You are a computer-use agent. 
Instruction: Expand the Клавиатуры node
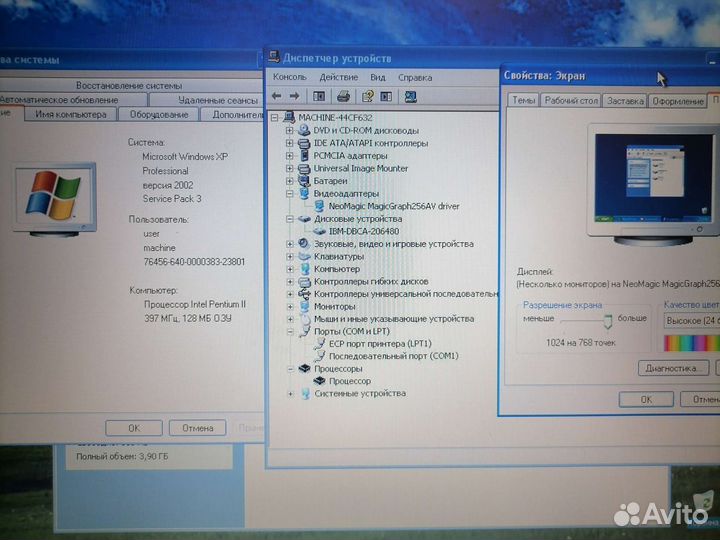[x=290, y=256]
